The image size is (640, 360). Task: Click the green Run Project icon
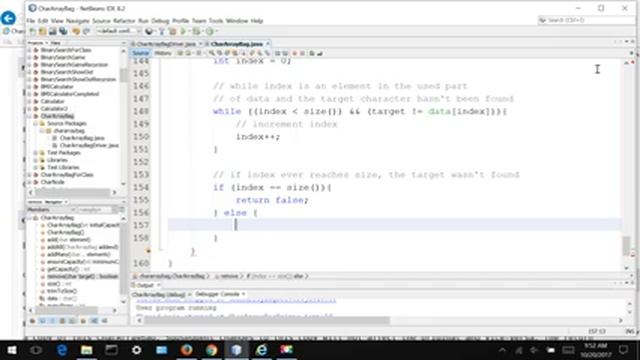(183, 31)
